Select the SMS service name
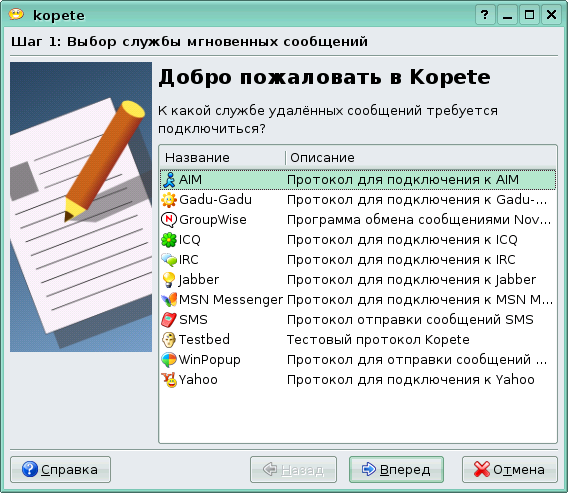This screenshot has width=568, height=493. pos(193,319)
